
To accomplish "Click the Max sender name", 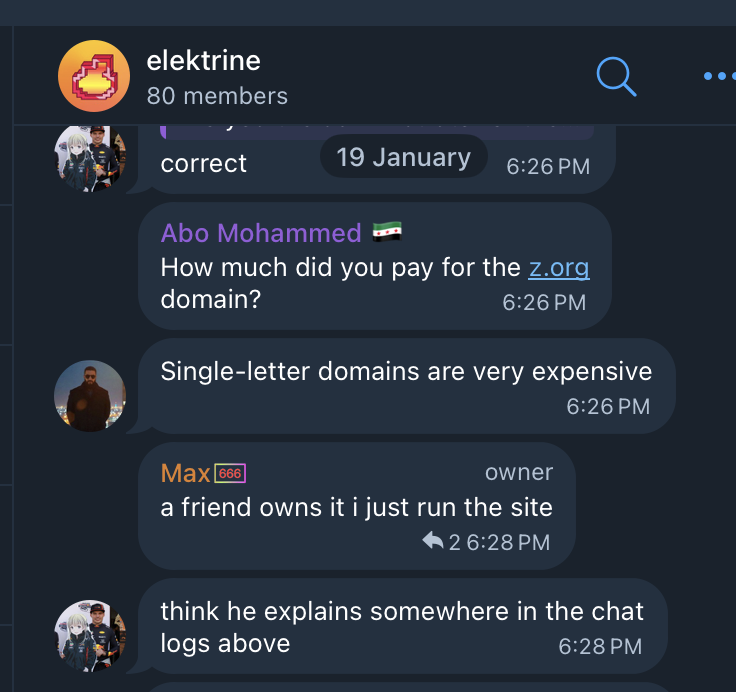I will click(x=186, y=473).
